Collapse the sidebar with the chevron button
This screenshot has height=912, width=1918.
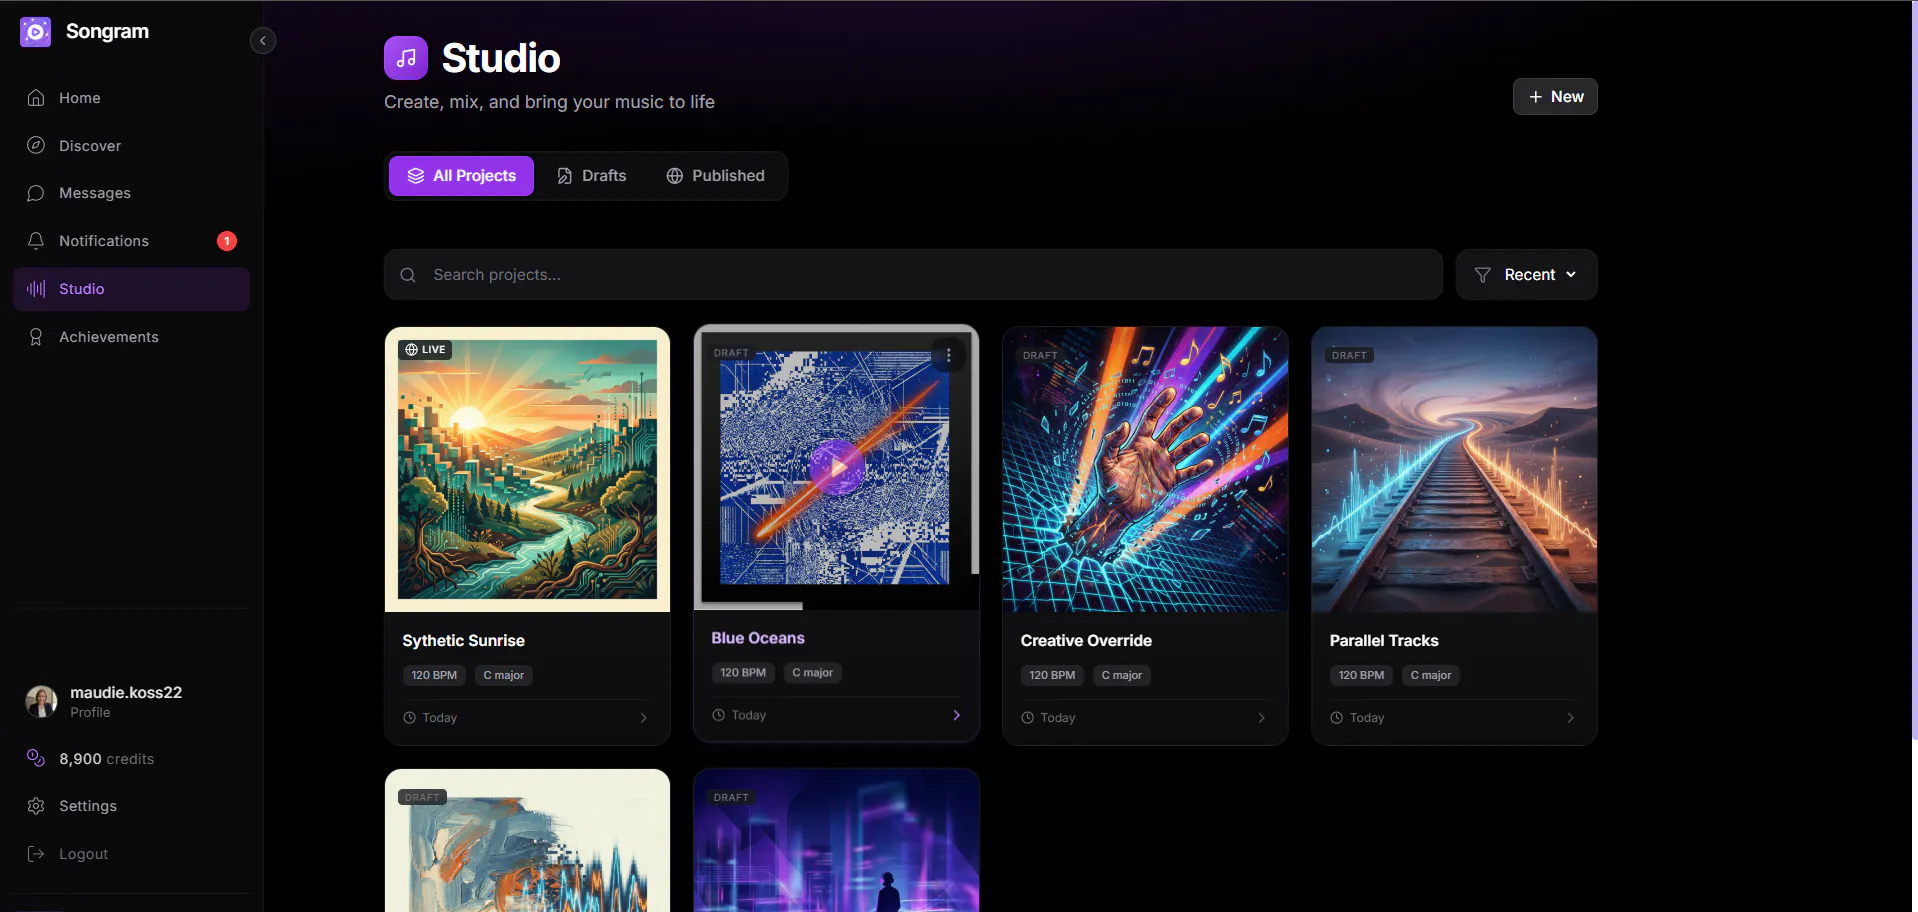pyautogui.click(x=263, y=41)
